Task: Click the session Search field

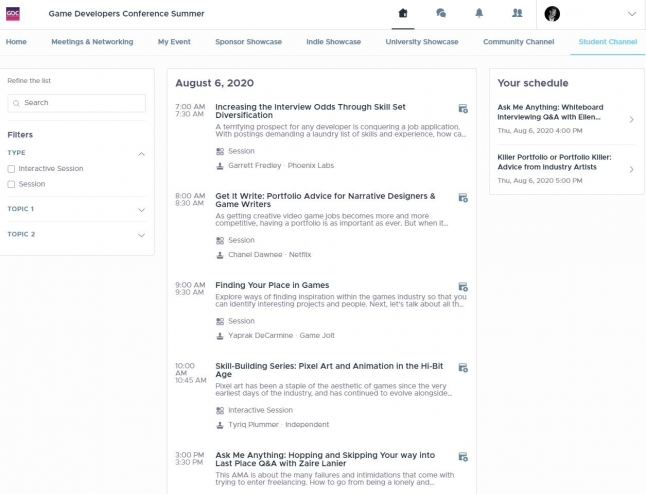Action: [x=77, y=103]
